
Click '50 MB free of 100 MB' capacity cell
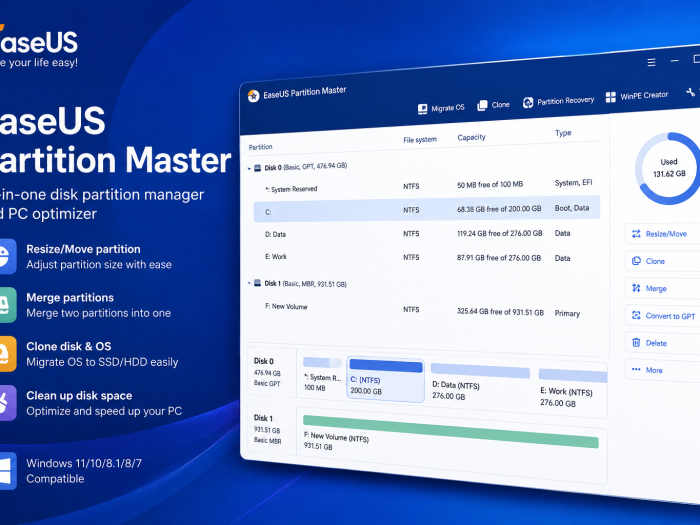[490, 184]
